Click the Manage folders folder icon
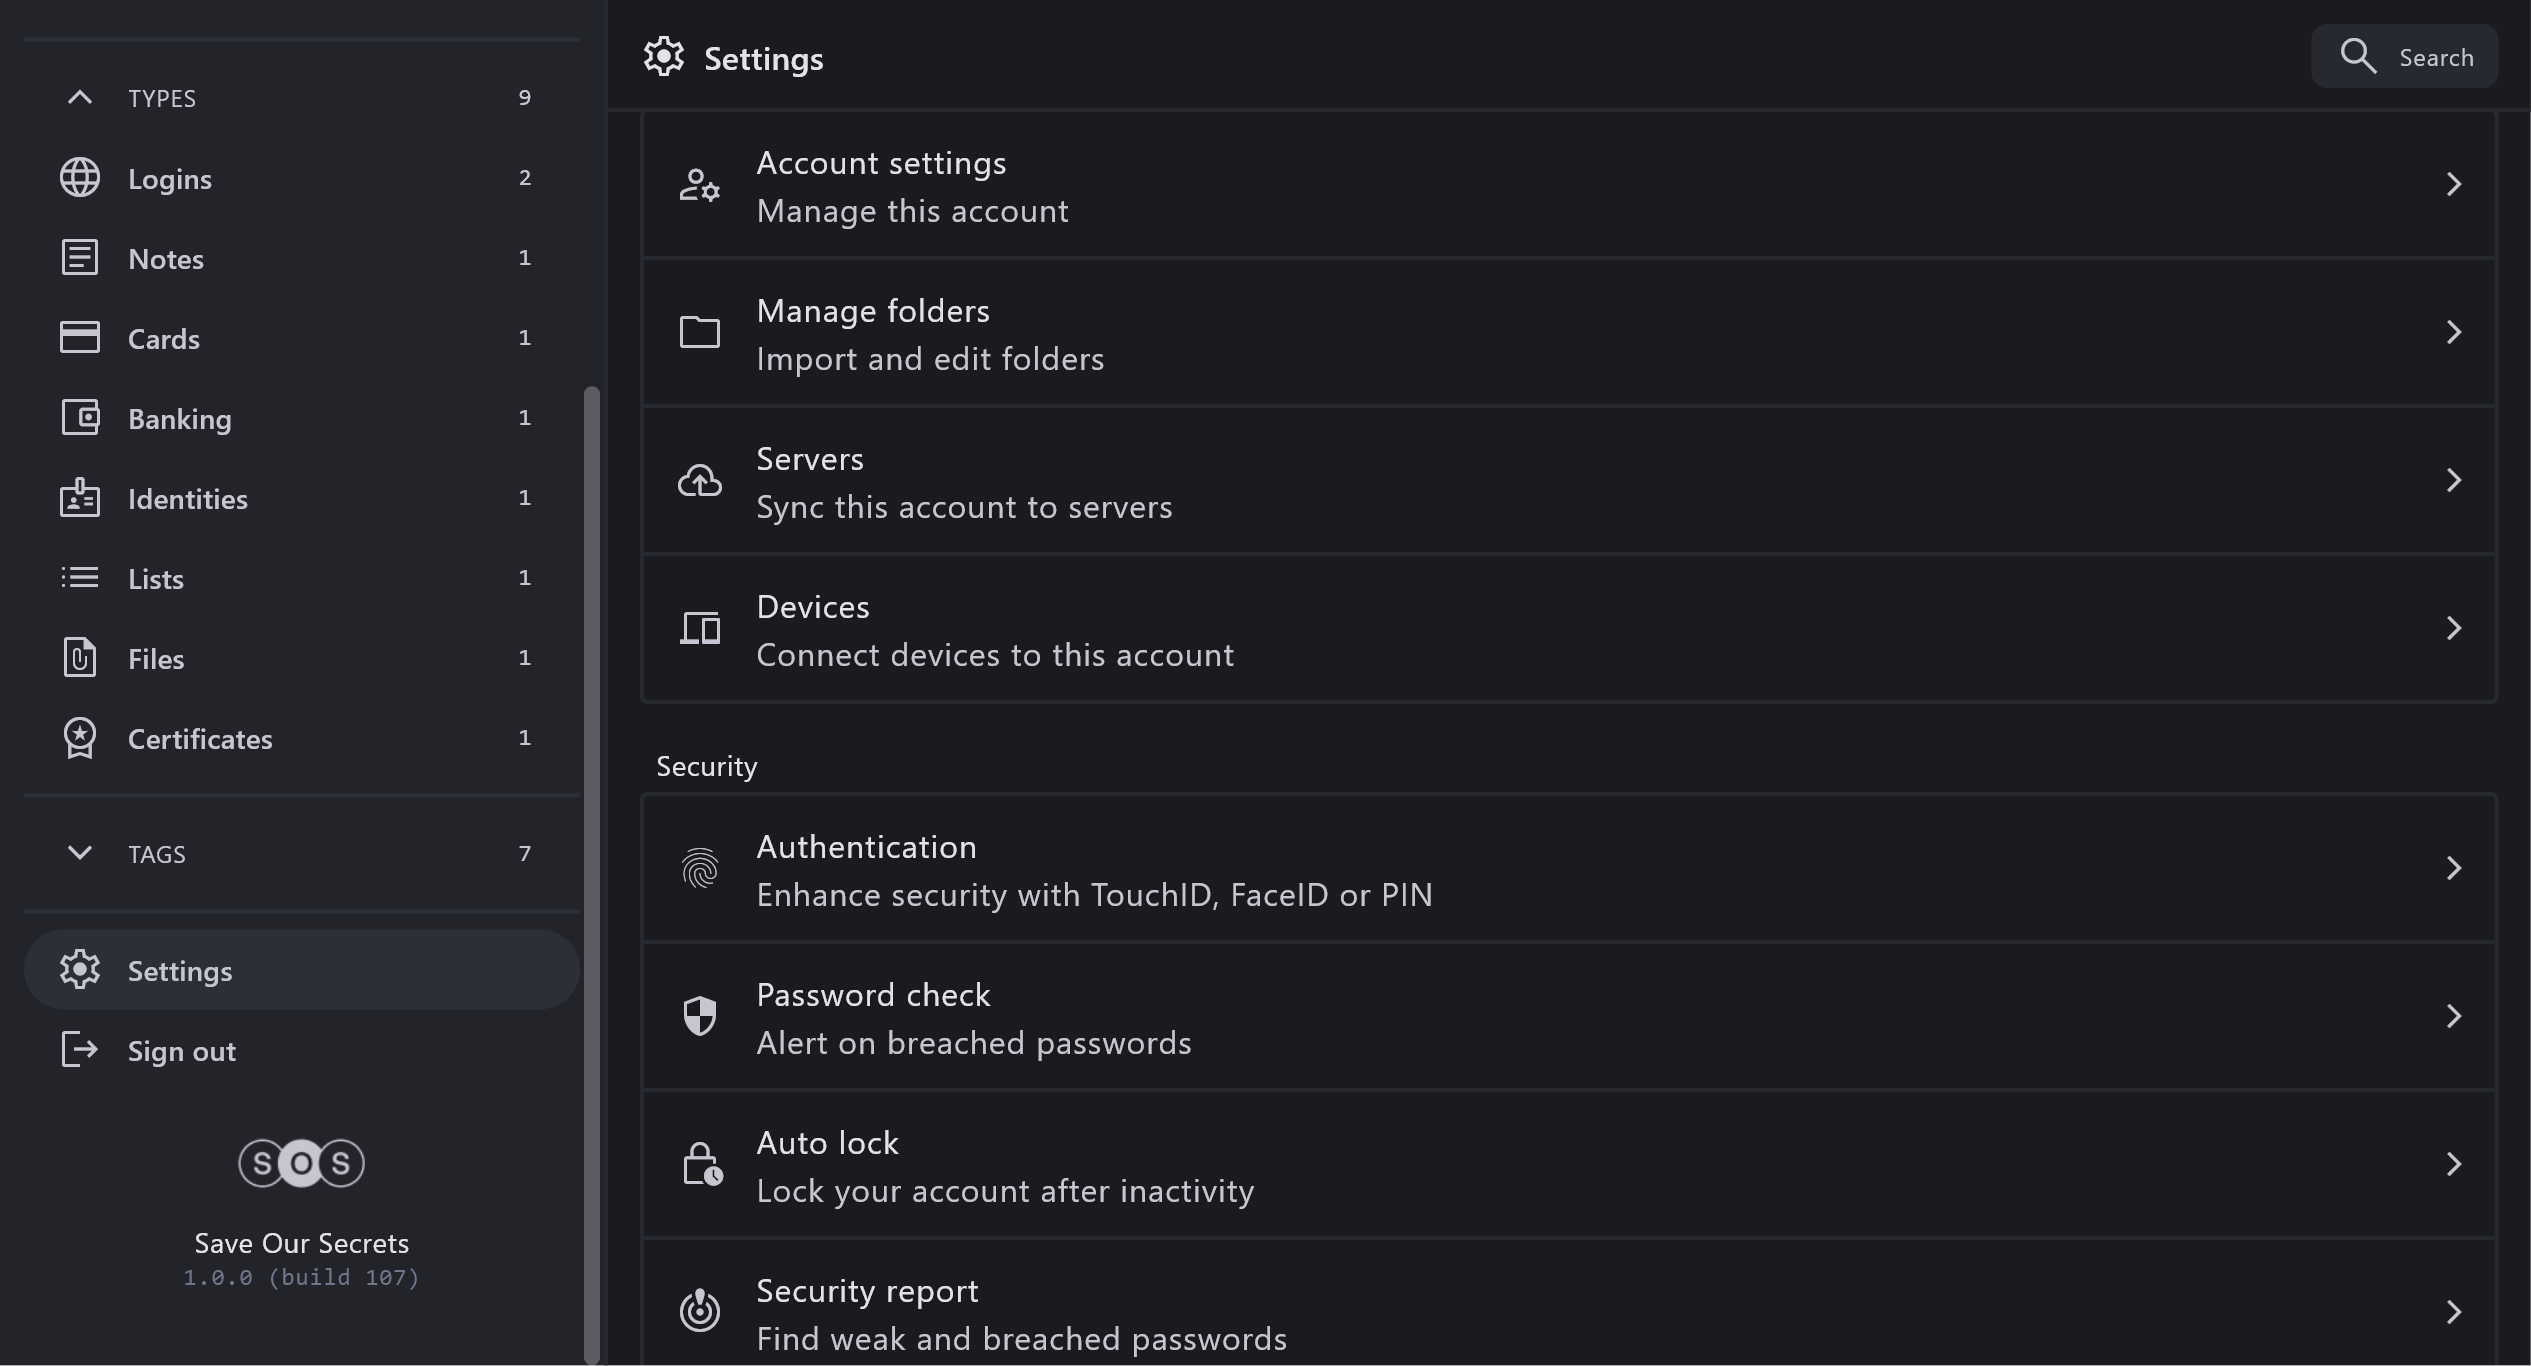The width and height of the screenshot is (2531, 1366). [700, 332]
